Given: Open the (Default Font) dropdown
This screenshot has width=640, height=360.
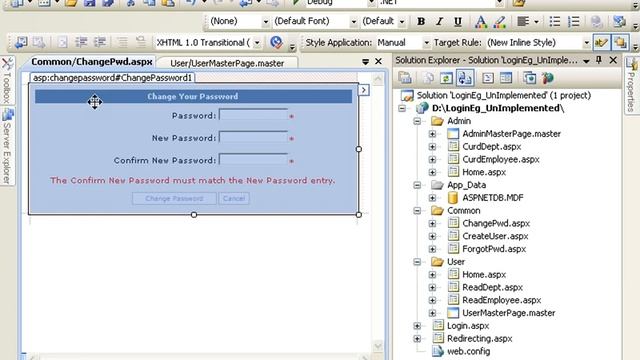Looking at the screenshot, I should (353, 21).
